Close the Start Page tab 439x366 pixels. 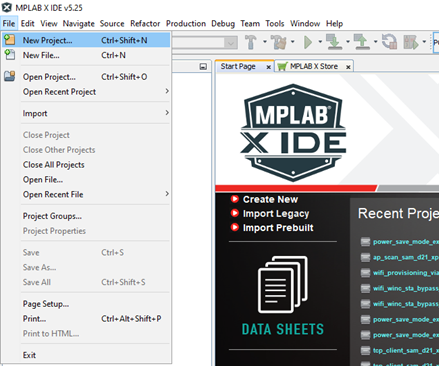tap(268, 67)
